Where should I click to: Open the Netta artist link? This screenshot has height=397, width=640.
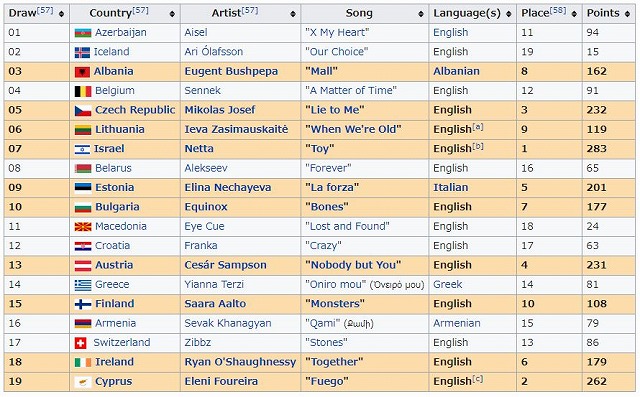pos(199,149)
